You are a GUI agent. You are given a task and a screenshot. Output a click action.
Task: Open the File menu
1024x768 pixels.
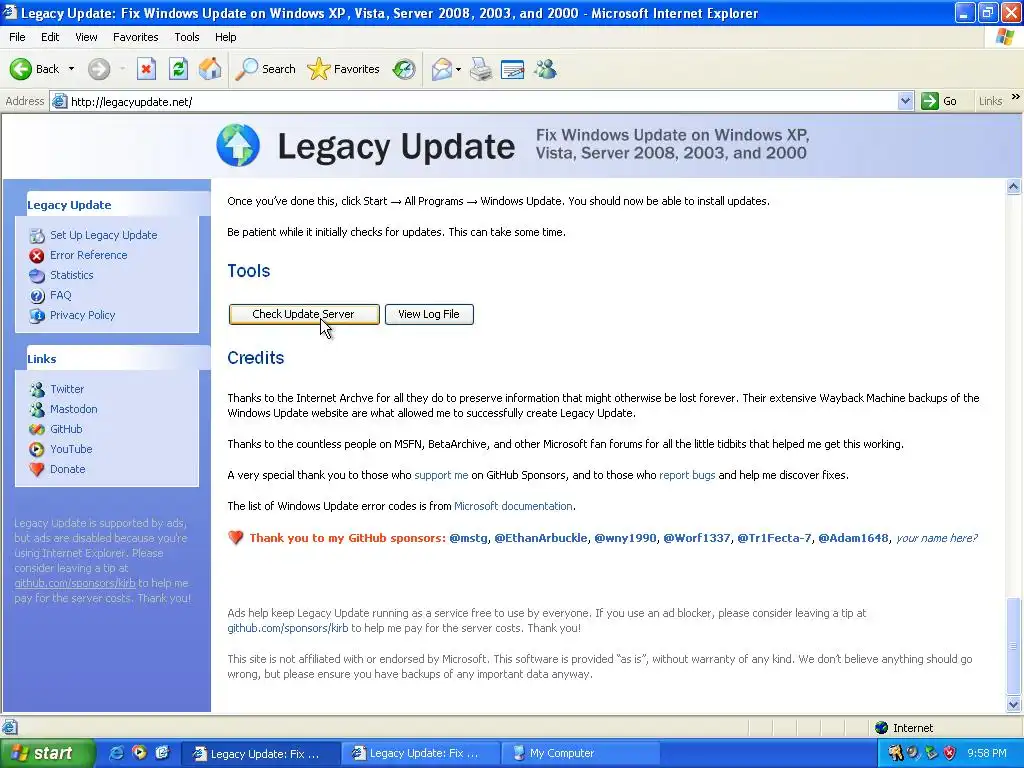click(x=17, y=37)
